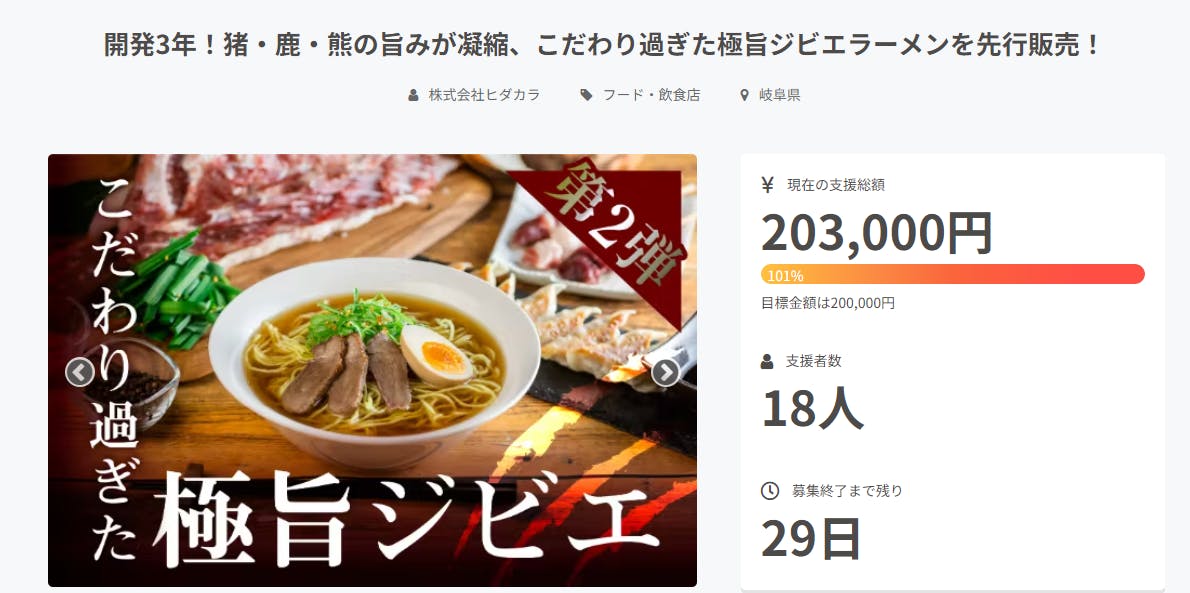
Task: Open the フード・飲食店 category link
Action: click(651, 95)
